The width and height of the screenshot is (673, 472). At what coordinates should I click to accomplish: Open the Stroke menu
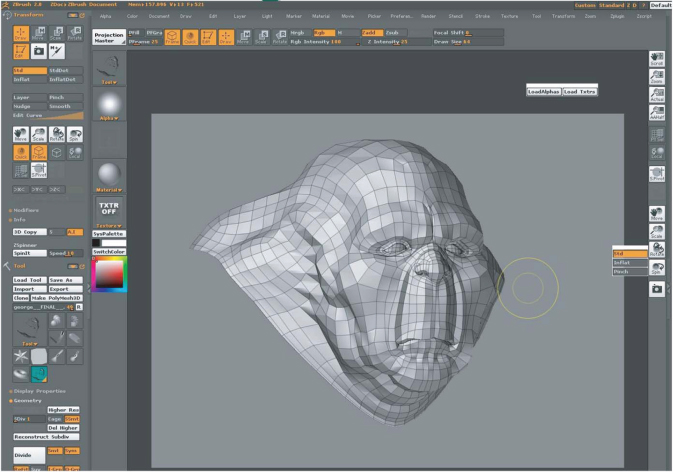pyautogui.click(x=483, y=17)
